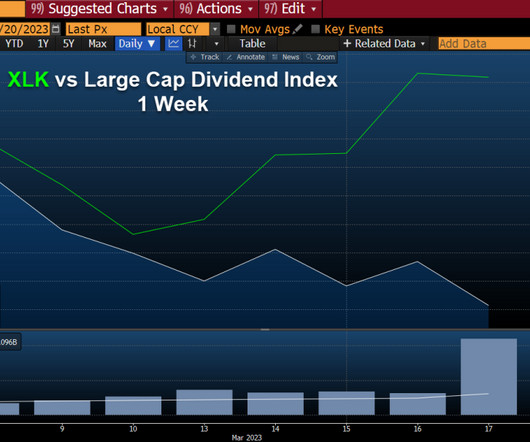530x442 pixels.
Task: Click the volume bar for March 10
Action: pyautogui.click(x=133, y=406)
